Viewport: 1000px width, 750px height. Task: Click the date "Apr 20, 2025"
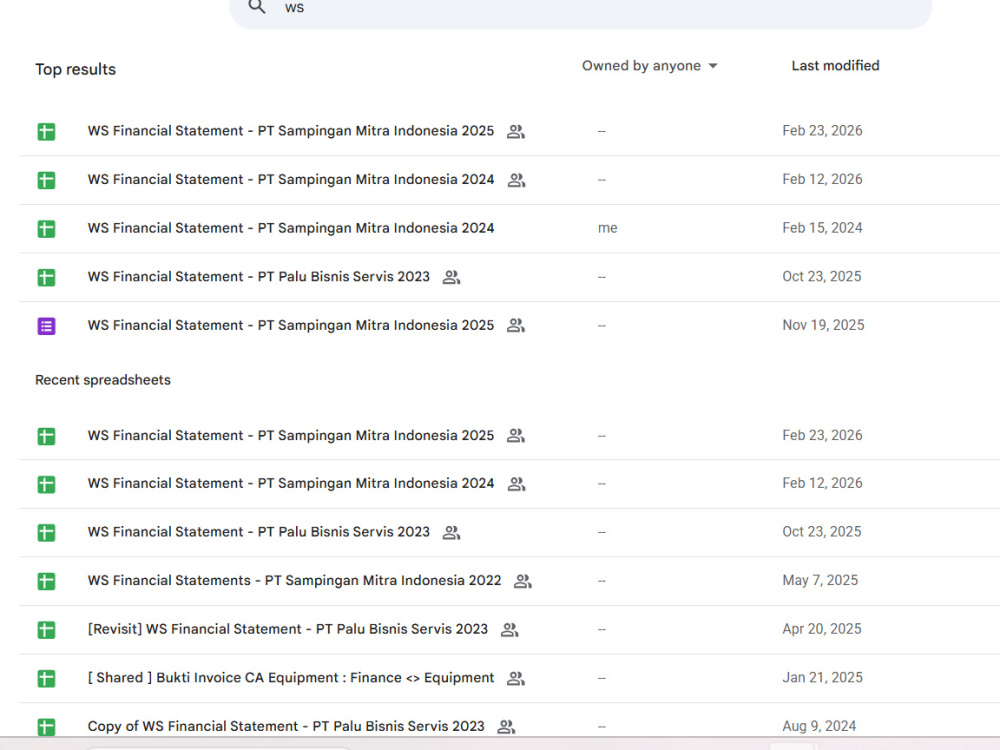click(x=821, y=628)
